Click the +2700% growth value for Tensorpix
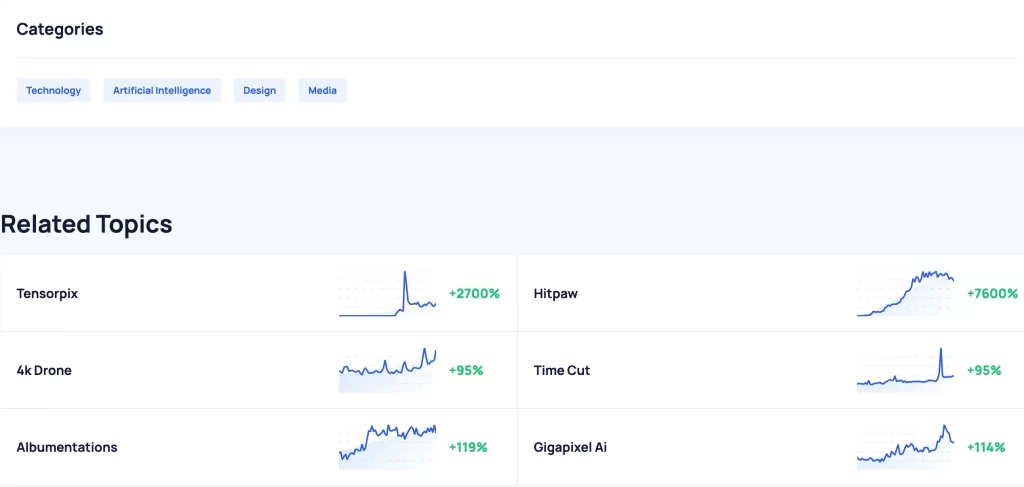The image size is (1024, 487). [474, 294]
